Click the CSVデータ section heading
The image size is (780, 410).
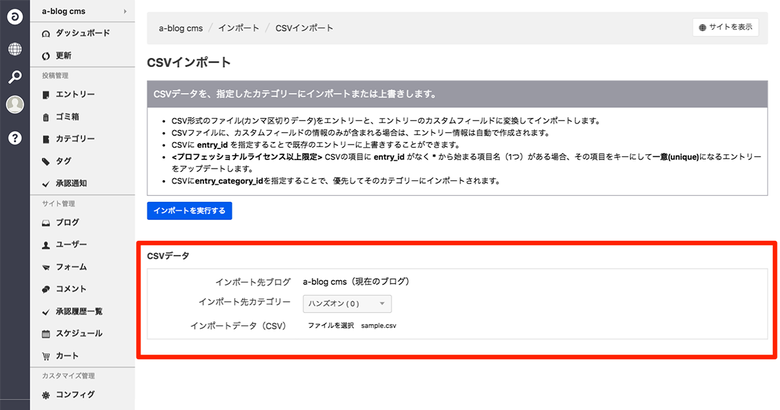168,256
